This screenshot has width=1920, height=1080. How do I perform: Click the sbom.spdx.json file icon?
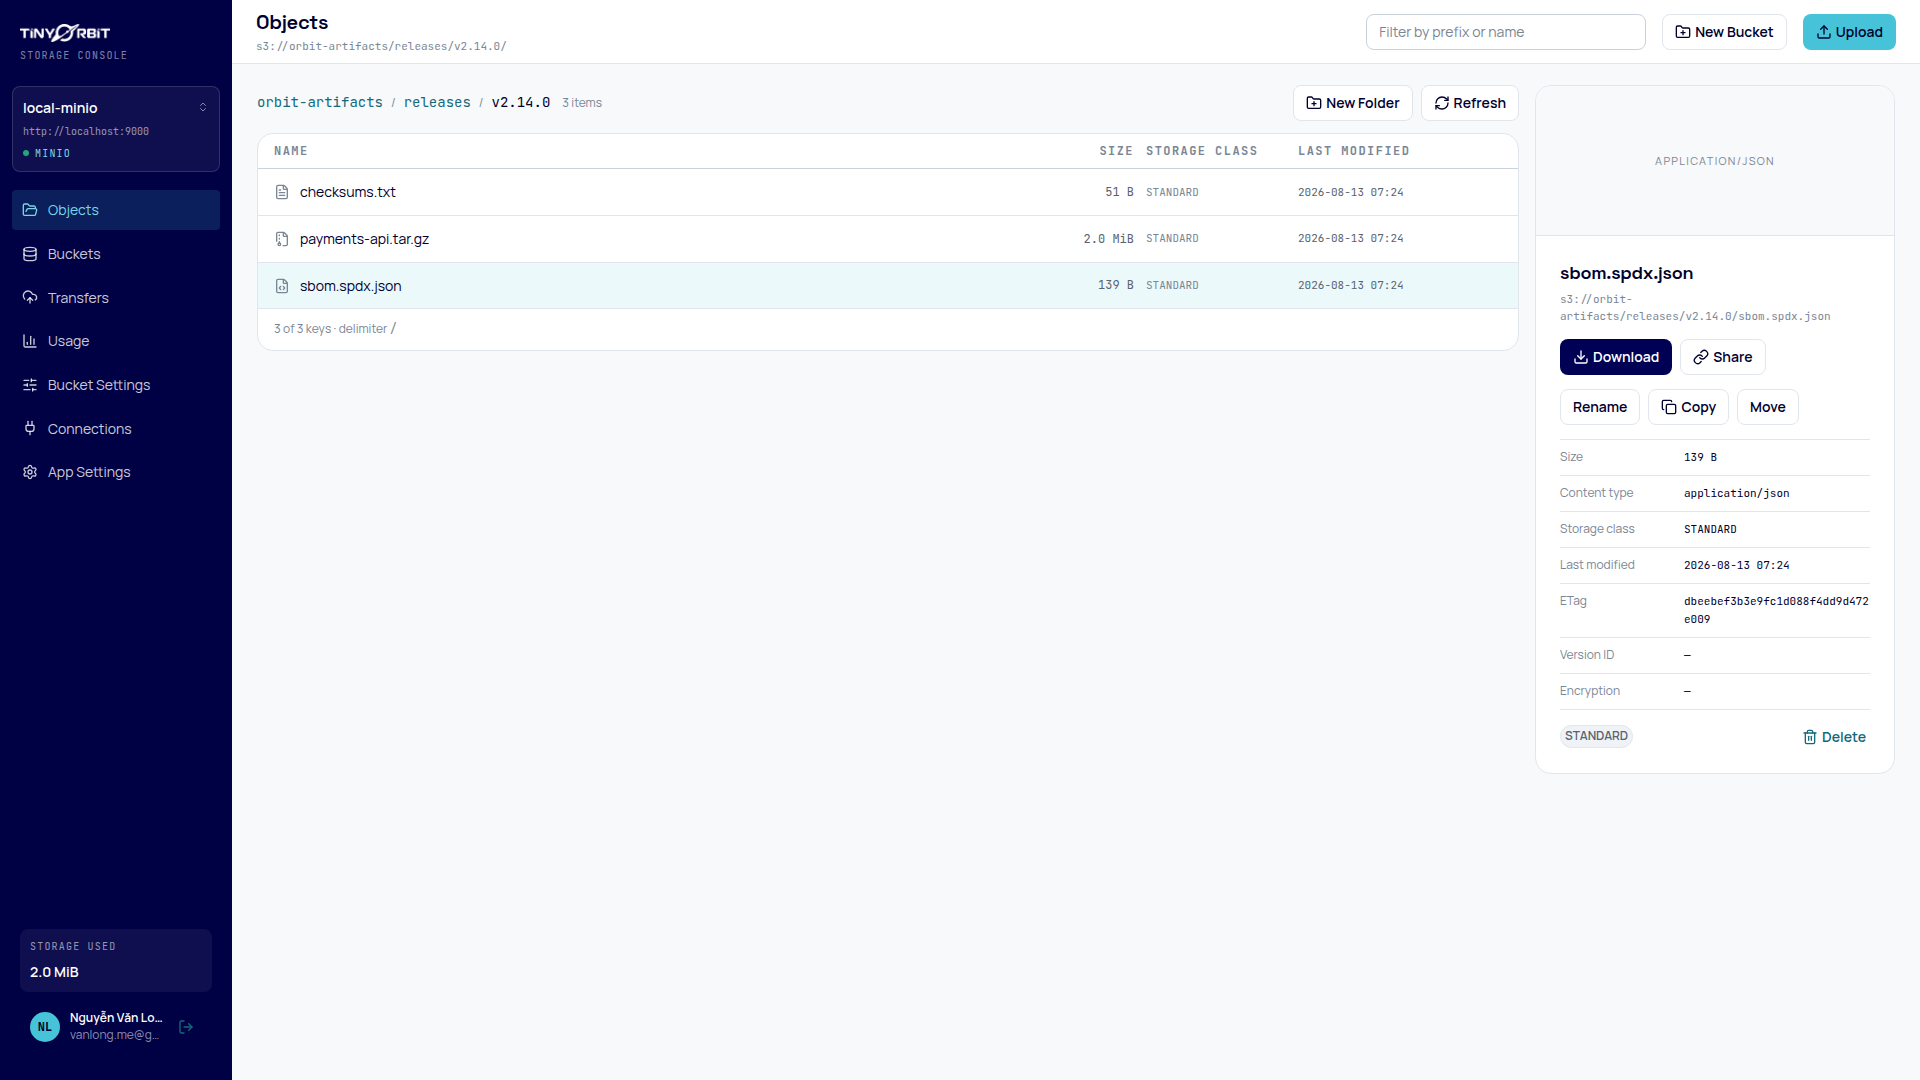(282, 286)
